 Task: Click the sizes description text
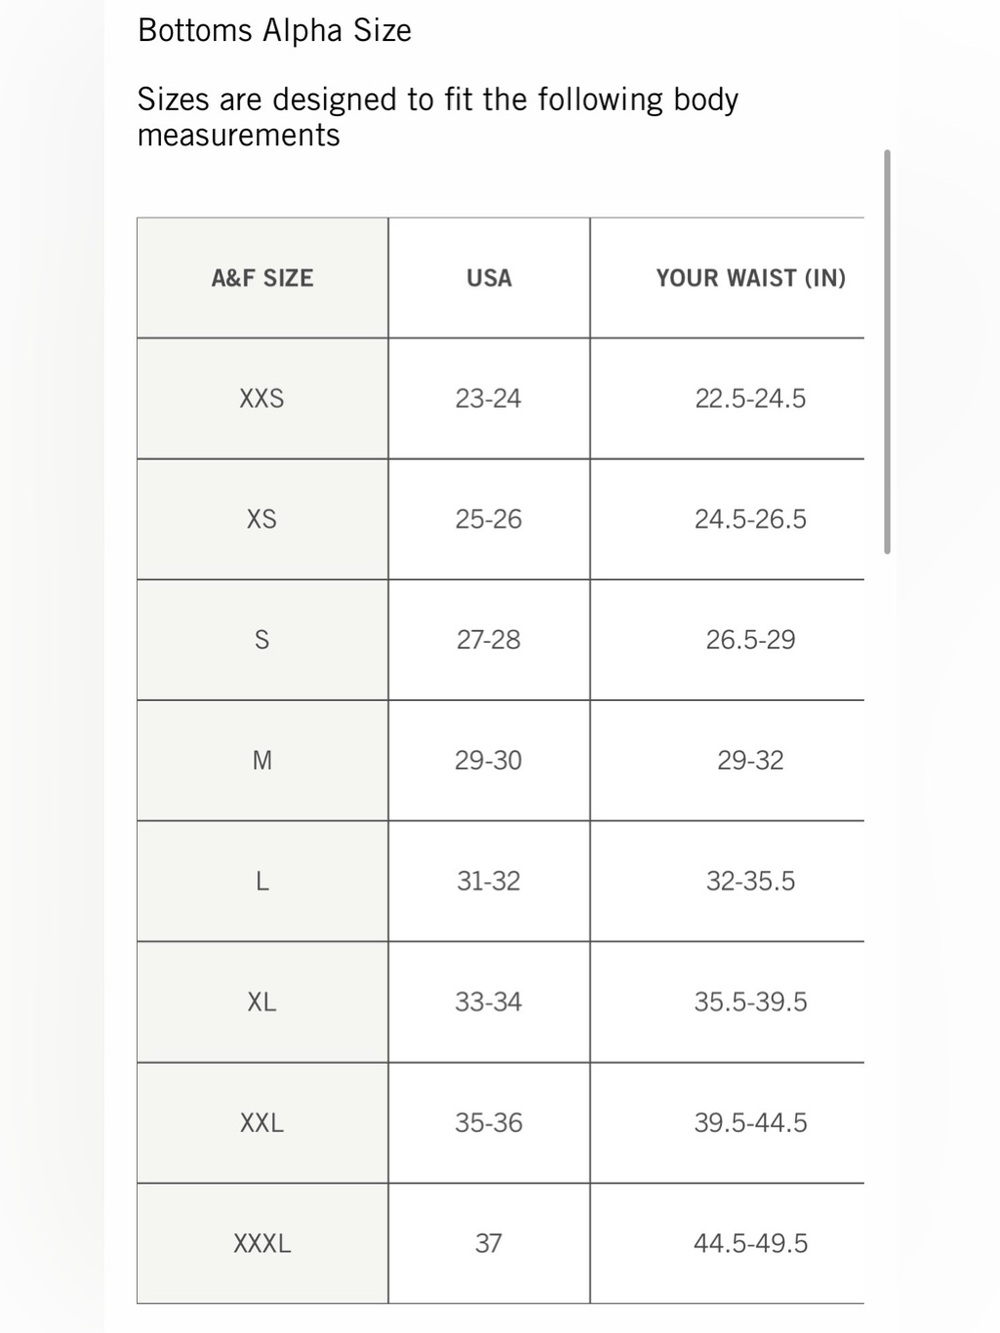tap(438, 117)
